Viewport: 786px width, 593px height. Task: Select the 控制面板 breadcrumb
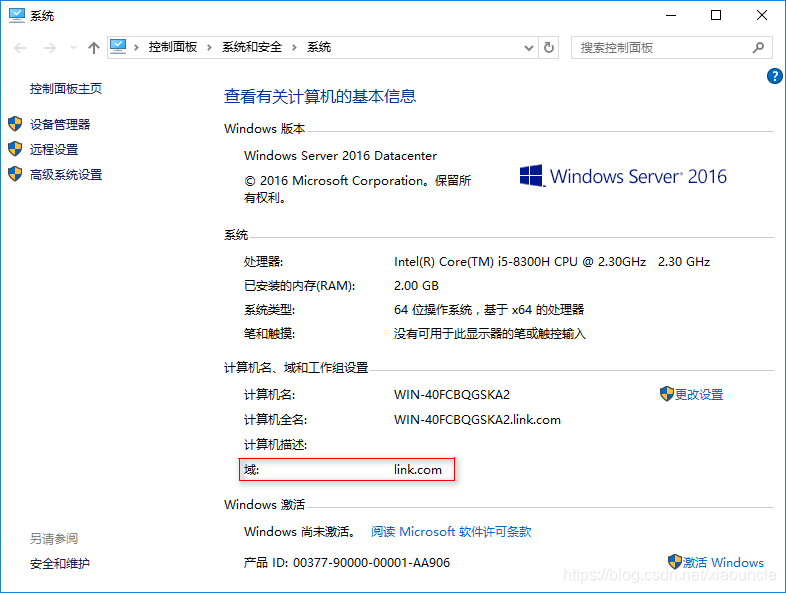[x=172, y=47]
